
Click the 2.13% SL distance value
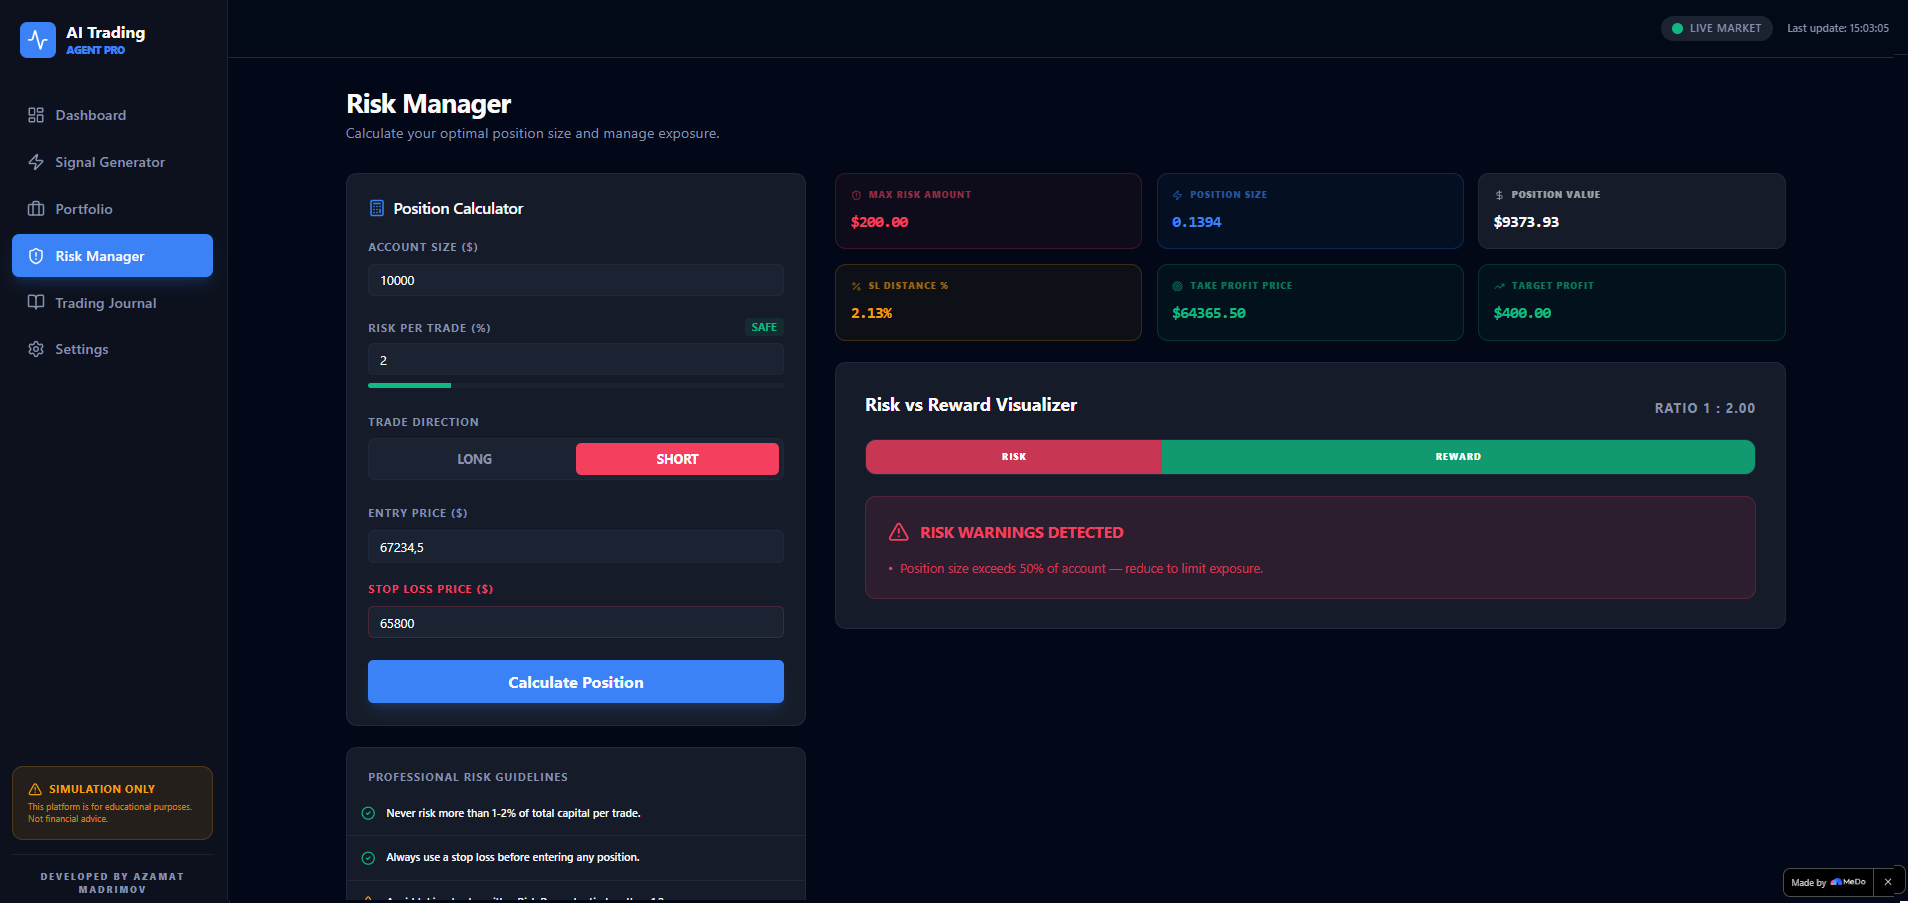[x=871, y=313]
